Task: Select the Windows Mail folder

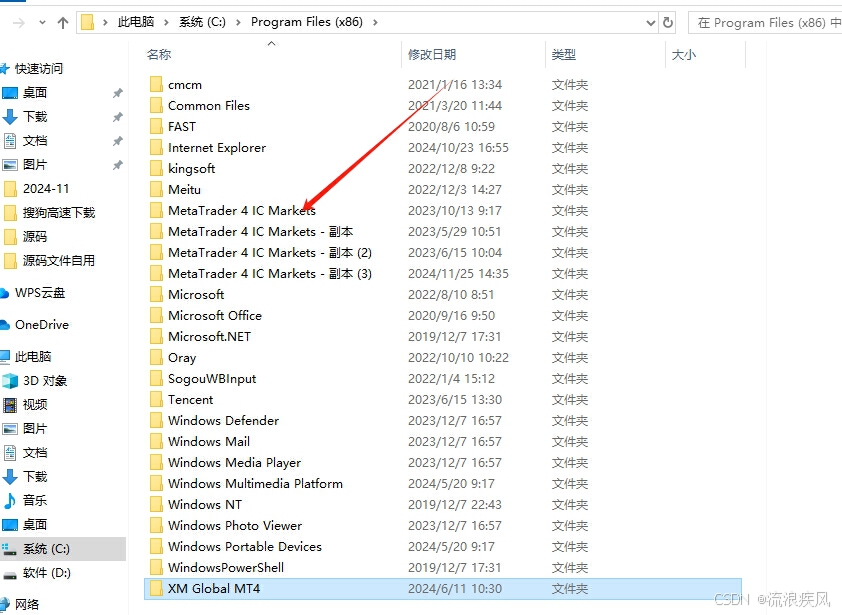Action: coord(209,442)
